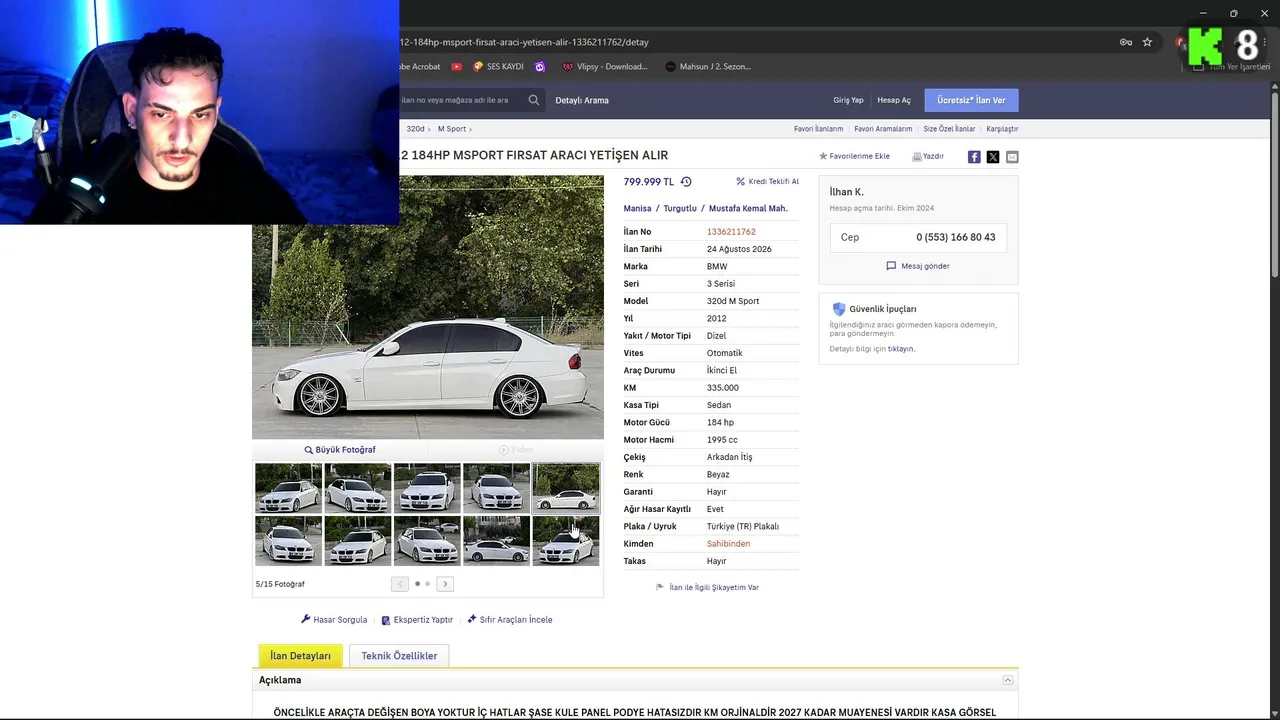Click the Mustafa Kemal Mah. location link
Viewport: 1280px width, 720px height.
coord(748,209)
